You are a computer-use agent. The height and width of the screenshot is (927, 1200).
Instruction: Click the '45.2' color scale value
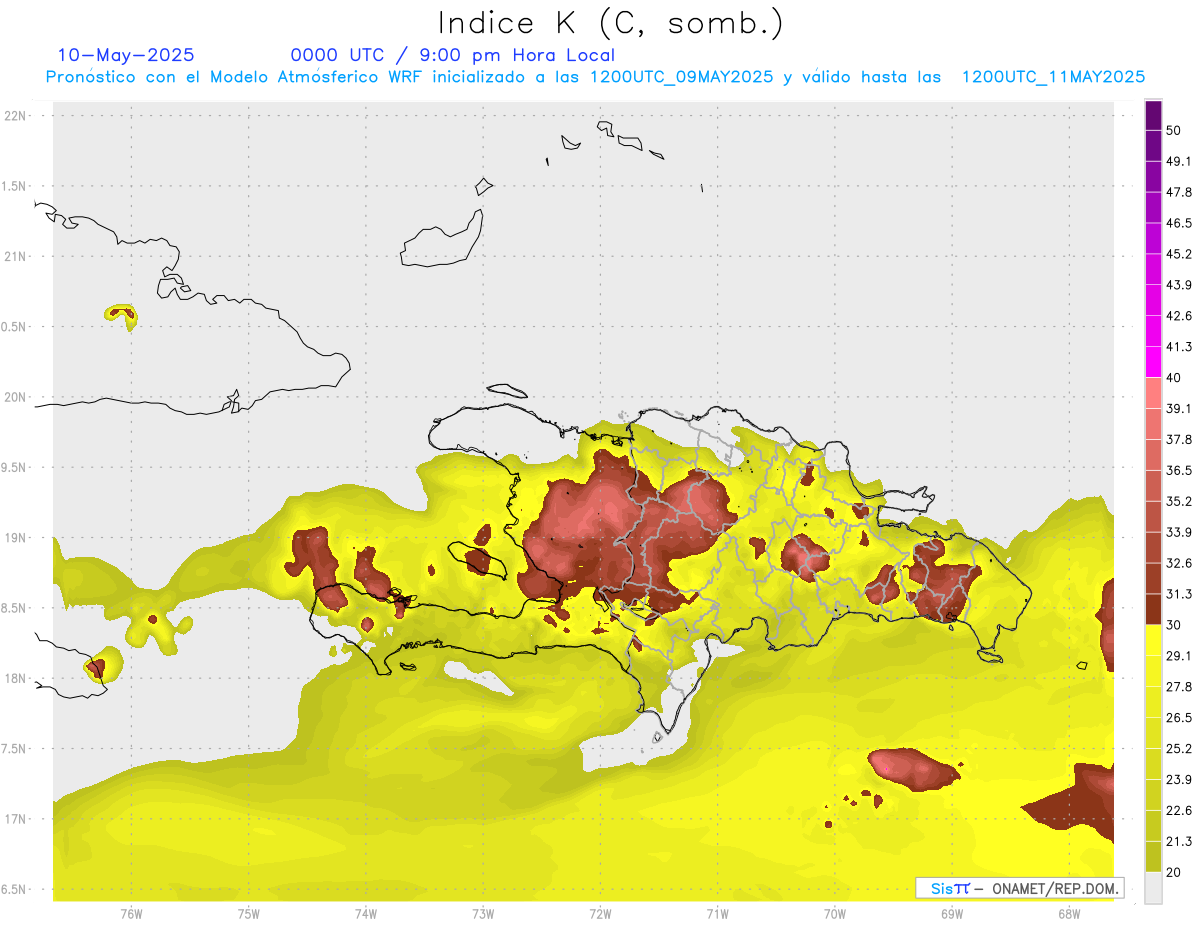pyautogui.click(x=1179, y=254)
